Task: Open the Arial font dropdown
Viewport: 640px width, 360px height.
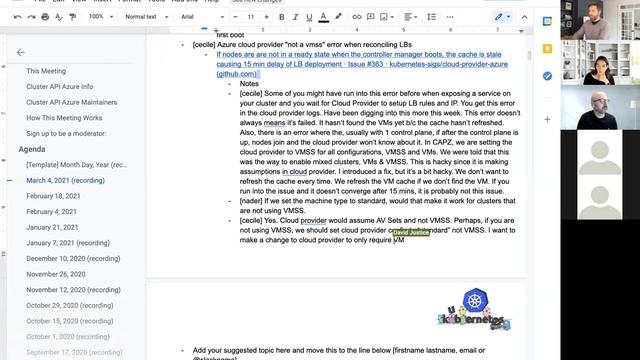Action: [x=202, y=17]
